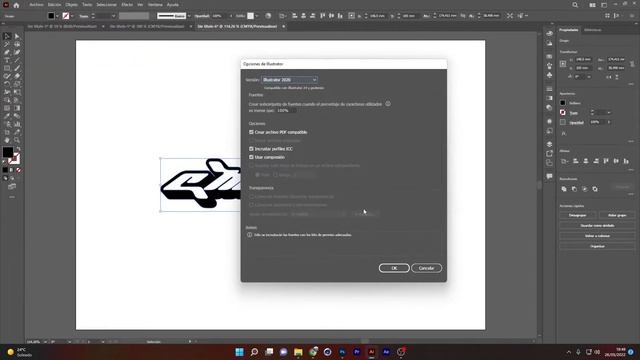Open the Versión dropdown showing Illustrator 2020
Screen dimensions: 640x360
click(x=289, y=80)
